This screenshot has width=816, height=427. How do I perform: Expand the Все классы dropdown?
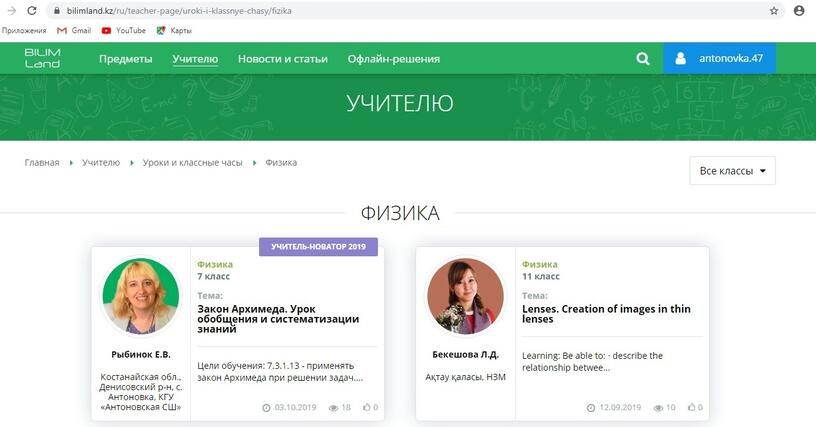[732, 171]
